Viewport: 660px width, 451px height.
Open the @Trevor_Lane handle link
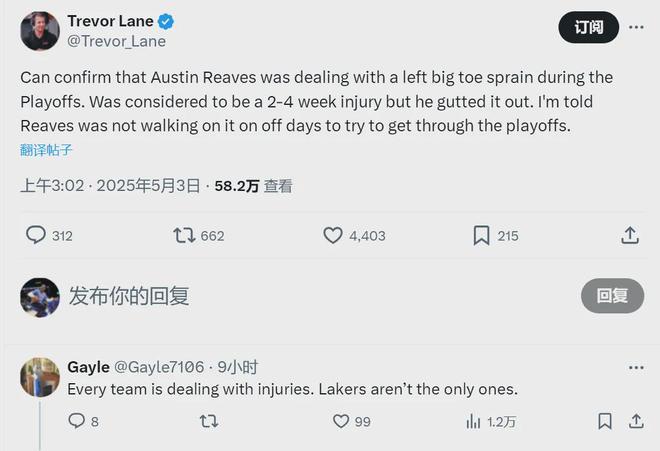point(116,41)
